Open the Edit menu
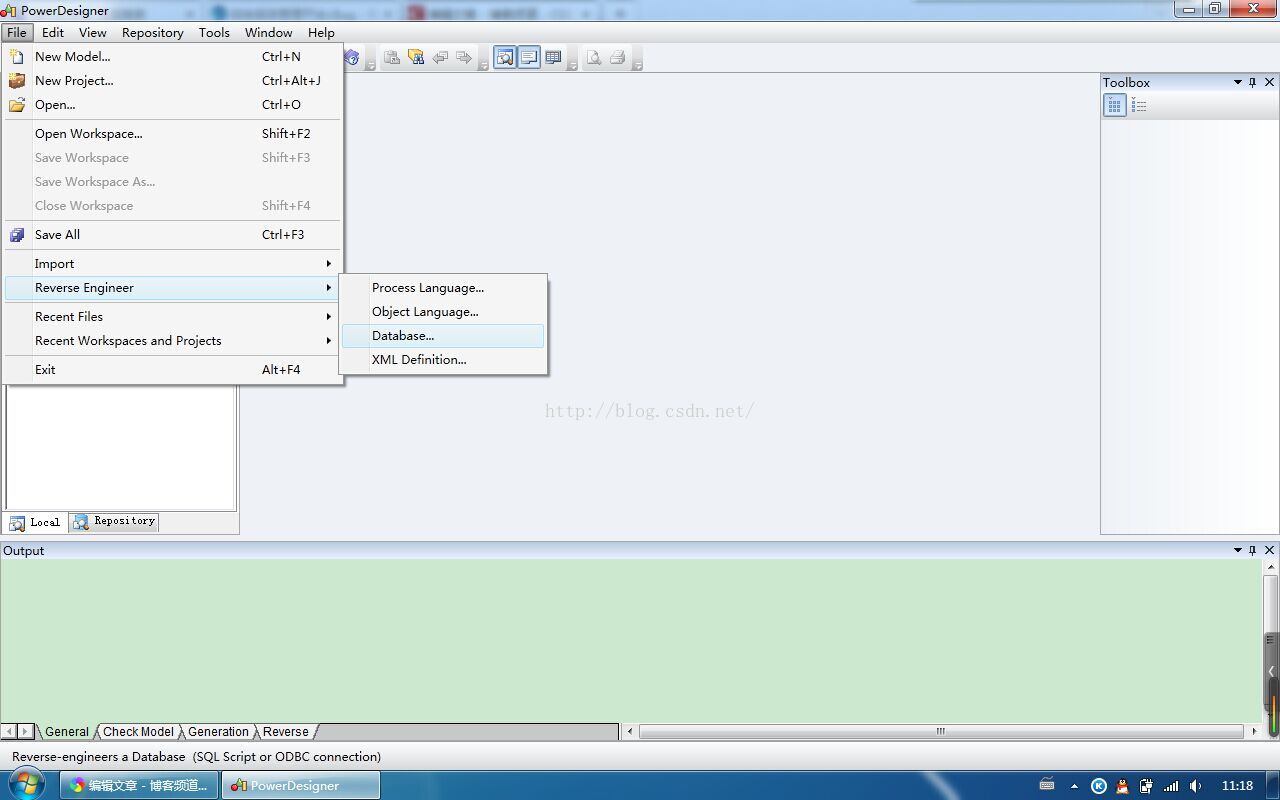The image size is (1280, 800). click(53, 32)
